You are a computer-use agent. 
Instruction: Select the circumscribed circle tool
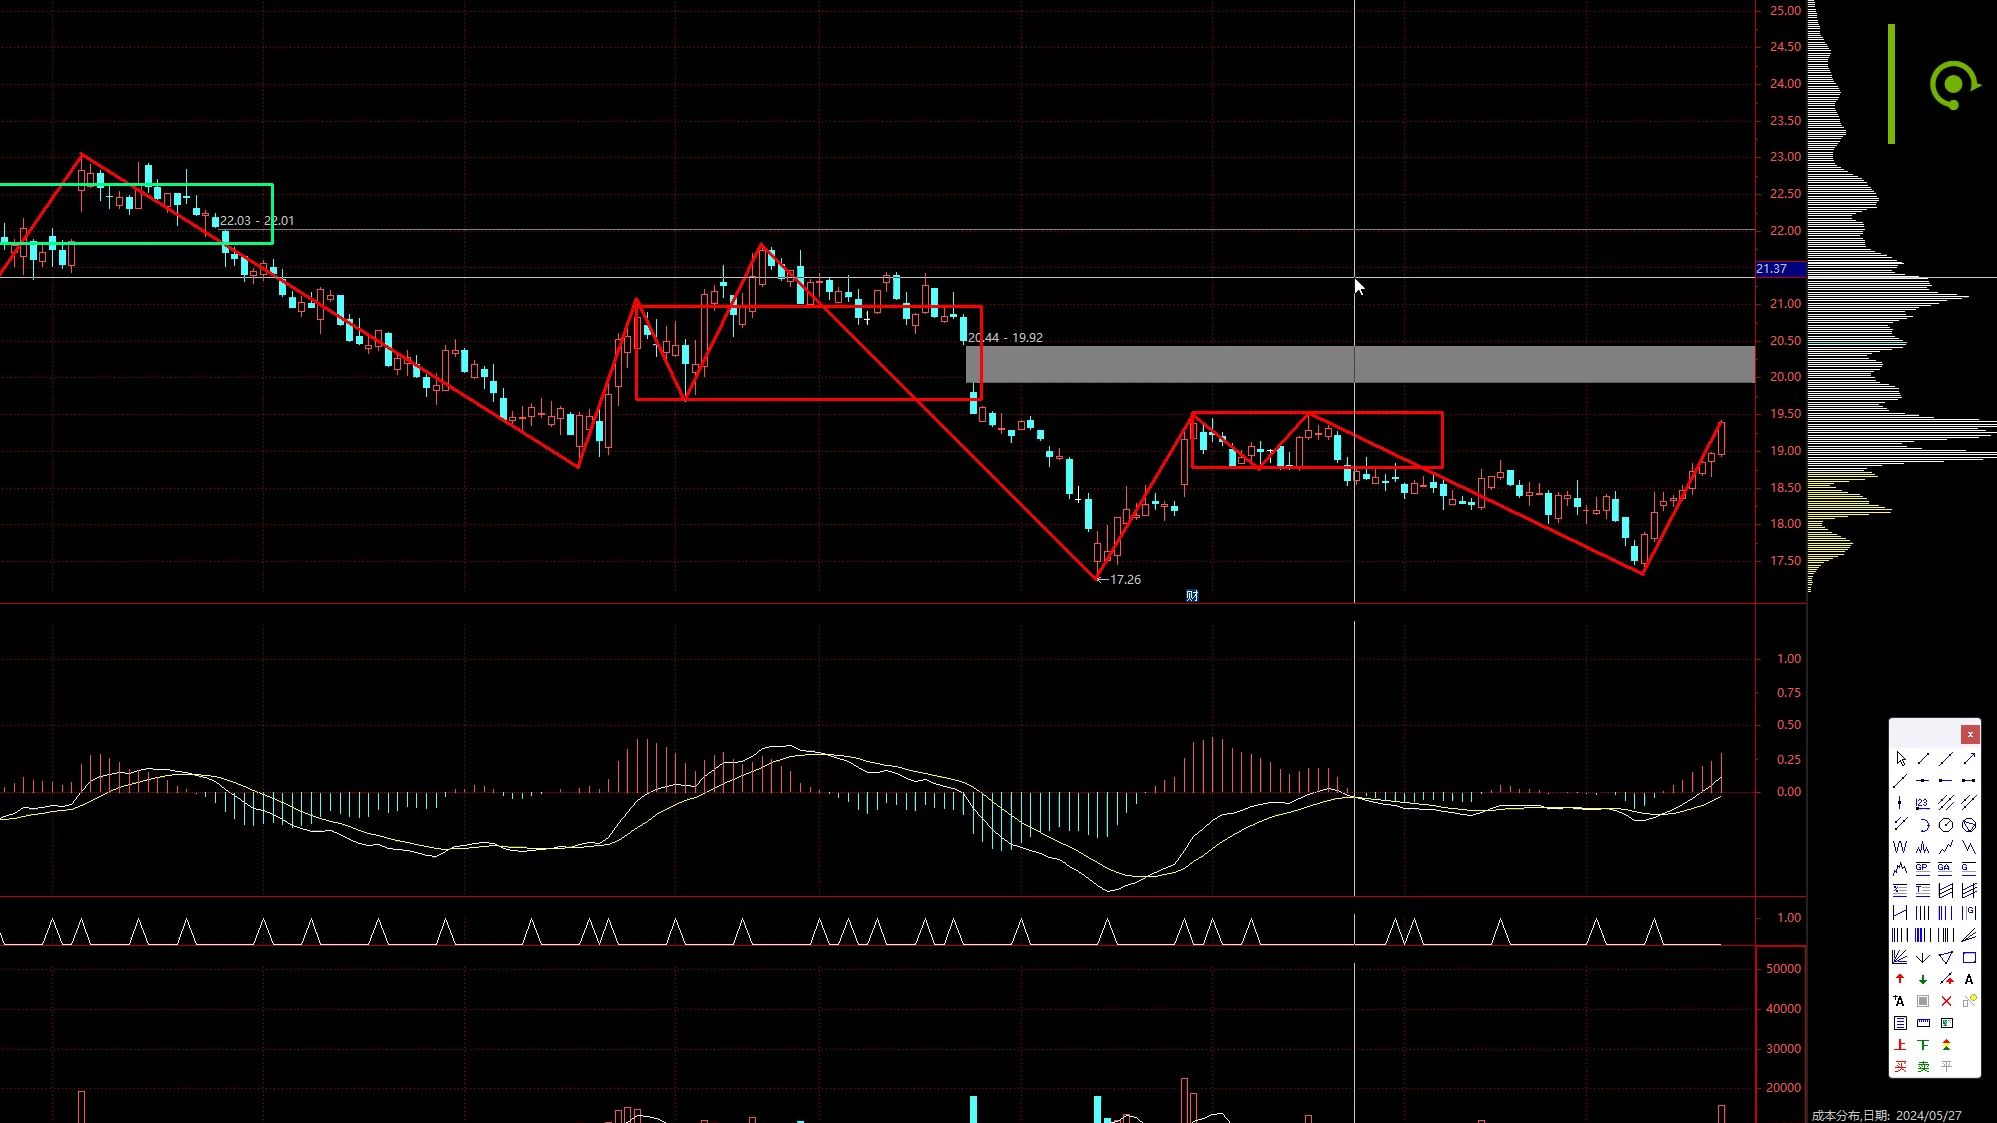1969,825
